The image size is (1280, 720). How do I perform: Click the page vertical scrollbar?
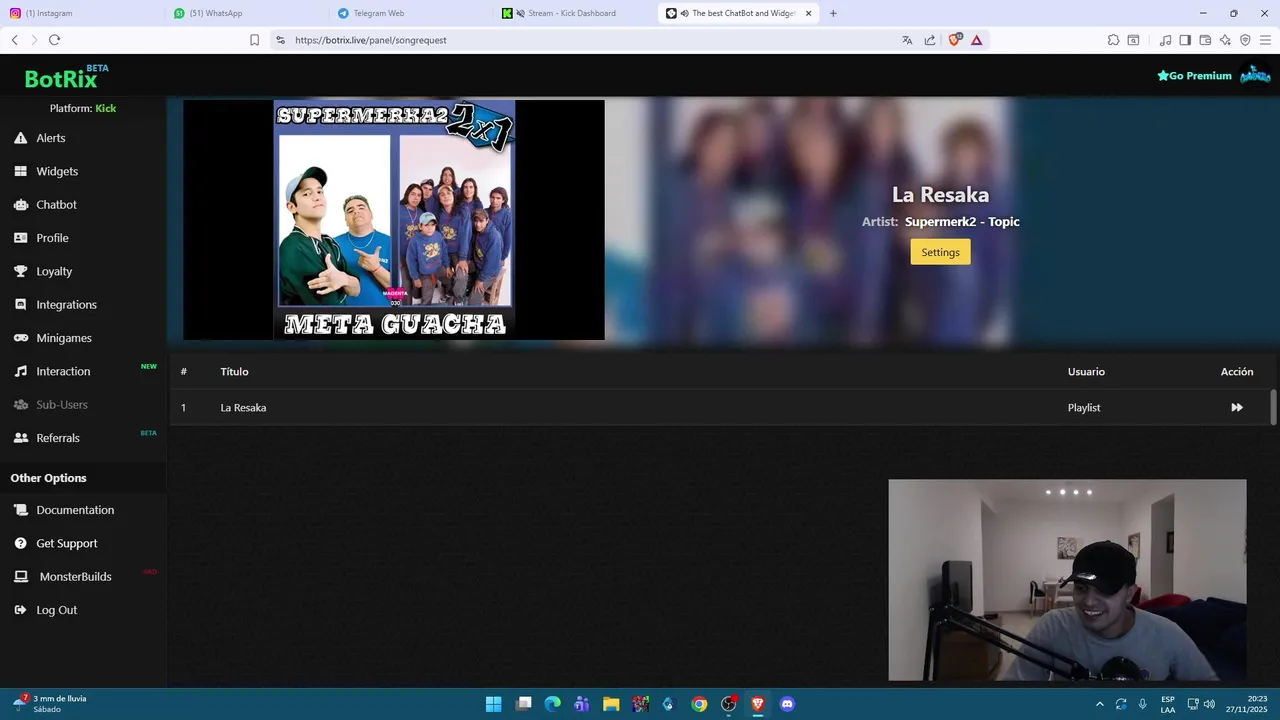coord(1274,407)
